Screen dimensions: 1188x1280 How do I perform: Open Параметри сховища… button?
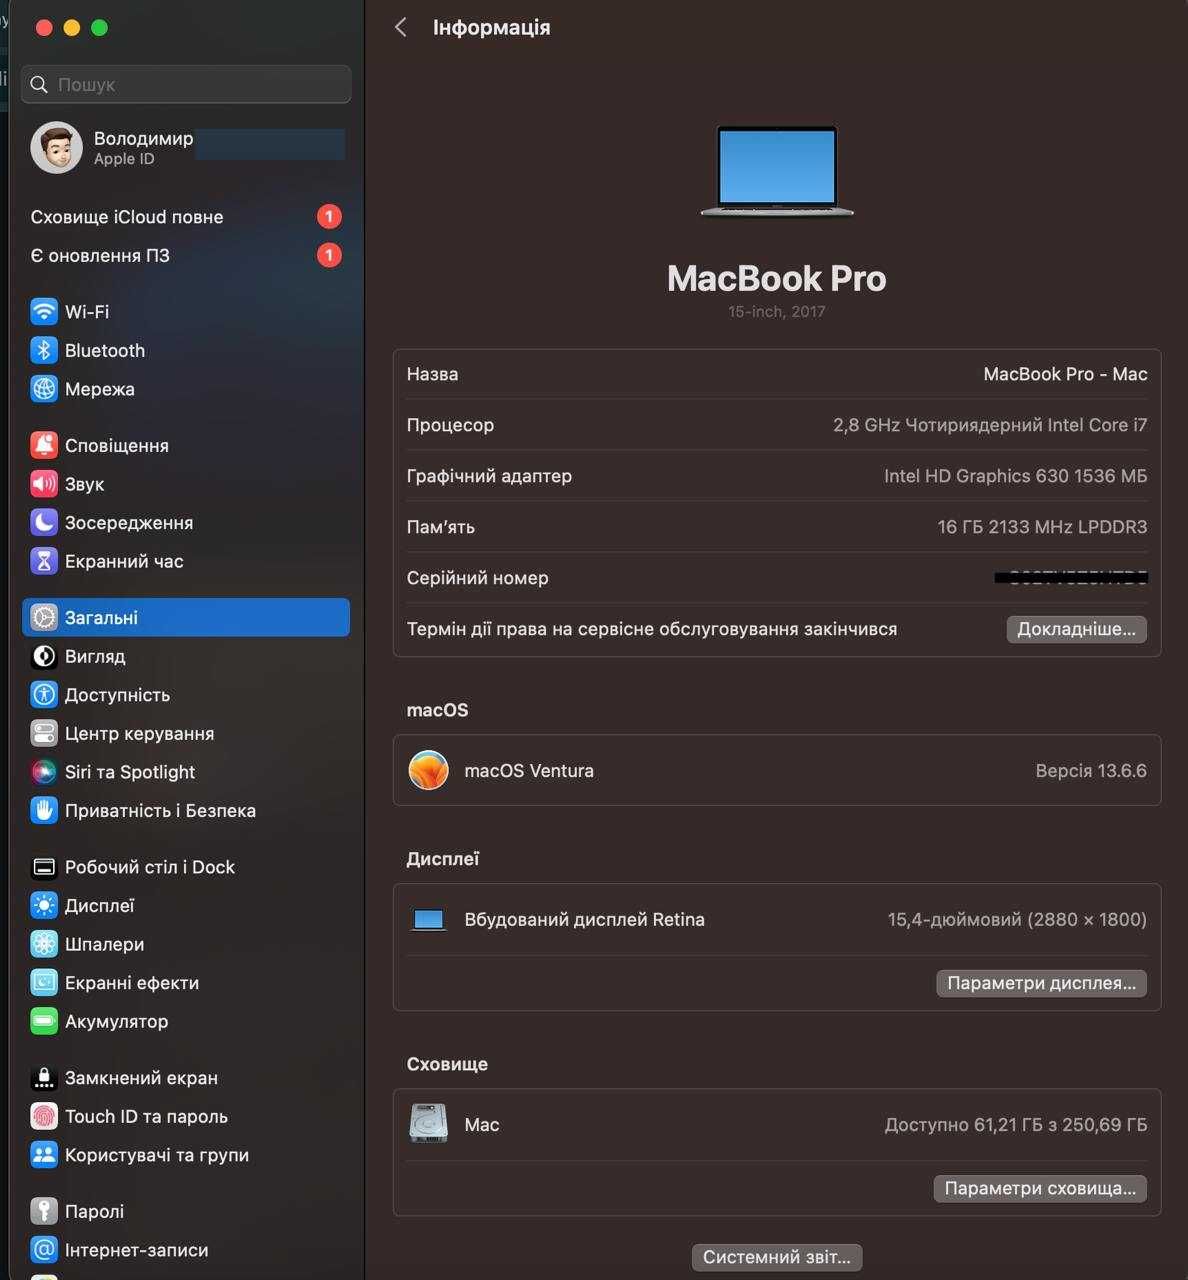[1040, 1188]
